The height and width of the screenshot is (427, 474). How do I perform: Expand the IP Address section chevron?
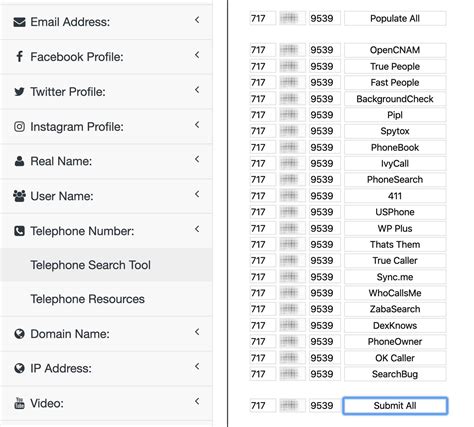(x=197, y=366)
